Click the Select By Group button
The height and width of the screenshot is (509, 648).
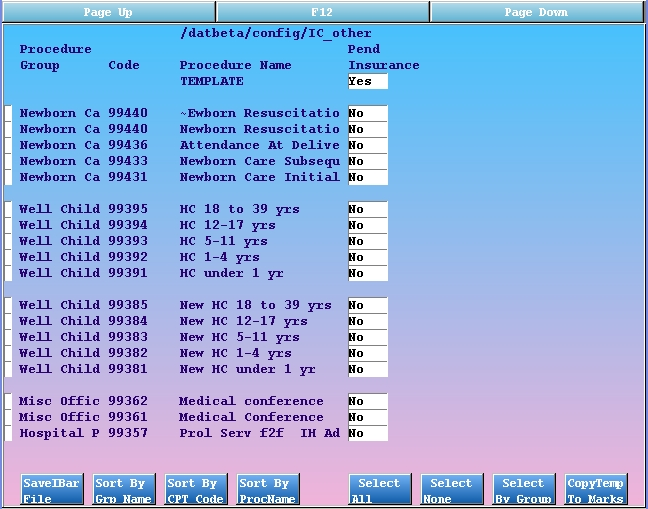click(524, 490)
